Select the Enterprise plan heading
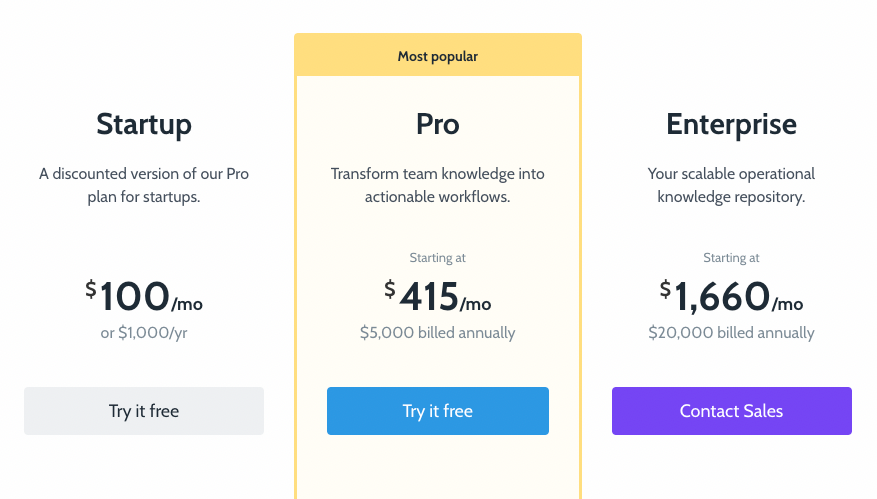The width and height of the screenshot is (877, 499). coord(732,125)
